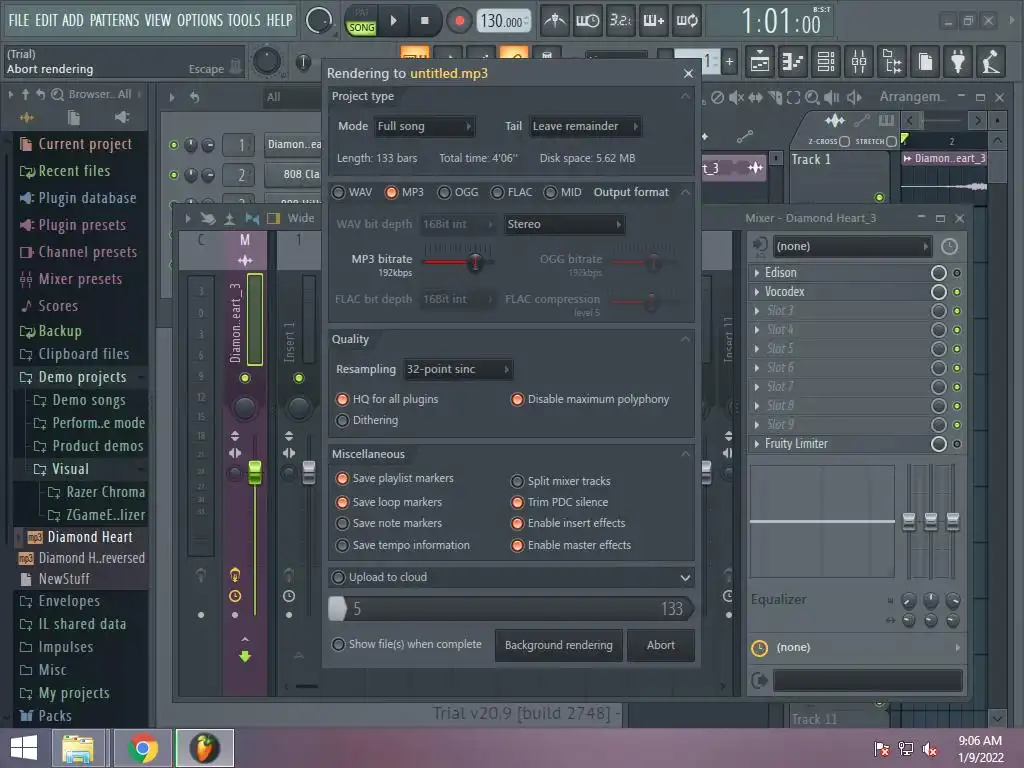Expand the Fruity Limiter slot arrow
This screenshot has width=1024, height=768.
point(757,444)
